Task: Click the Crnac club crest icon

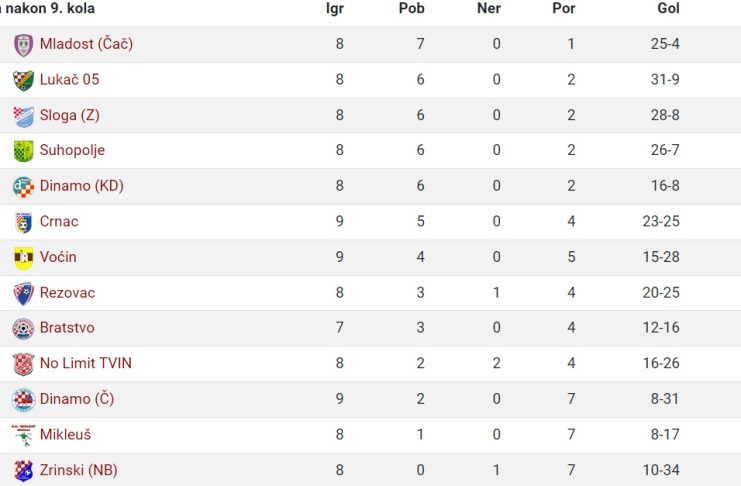Action: [23, 223]
